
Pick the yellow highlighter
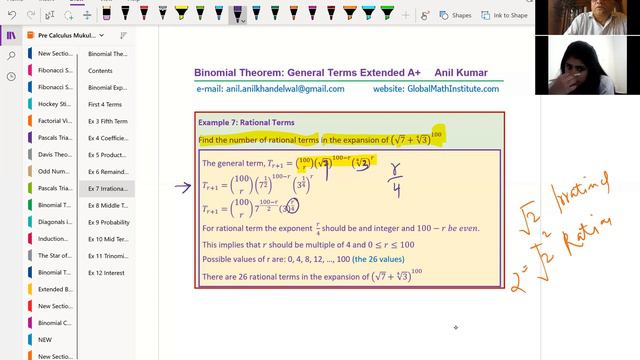click(x=181, y=14)
